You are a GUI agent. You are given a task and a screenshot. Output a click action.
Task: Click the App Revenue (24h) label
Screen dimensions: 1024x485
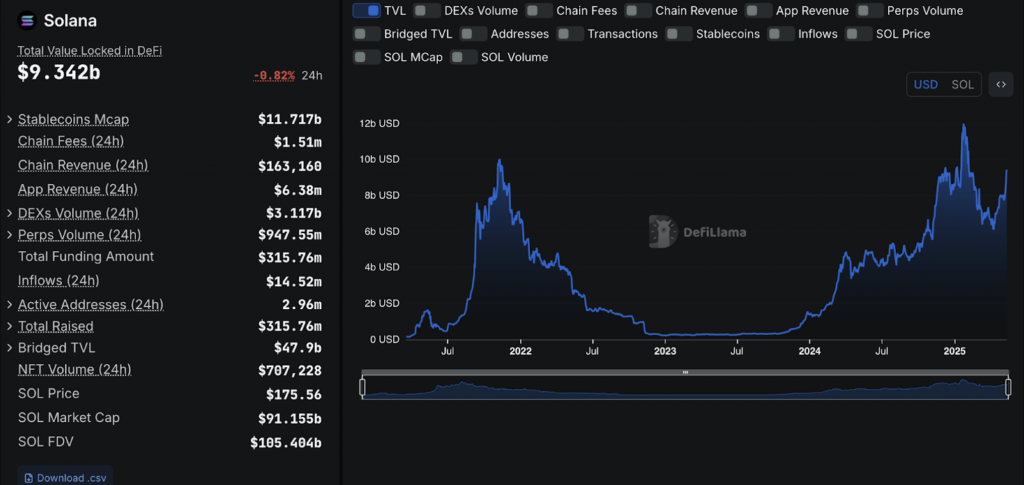click(78, 189)
